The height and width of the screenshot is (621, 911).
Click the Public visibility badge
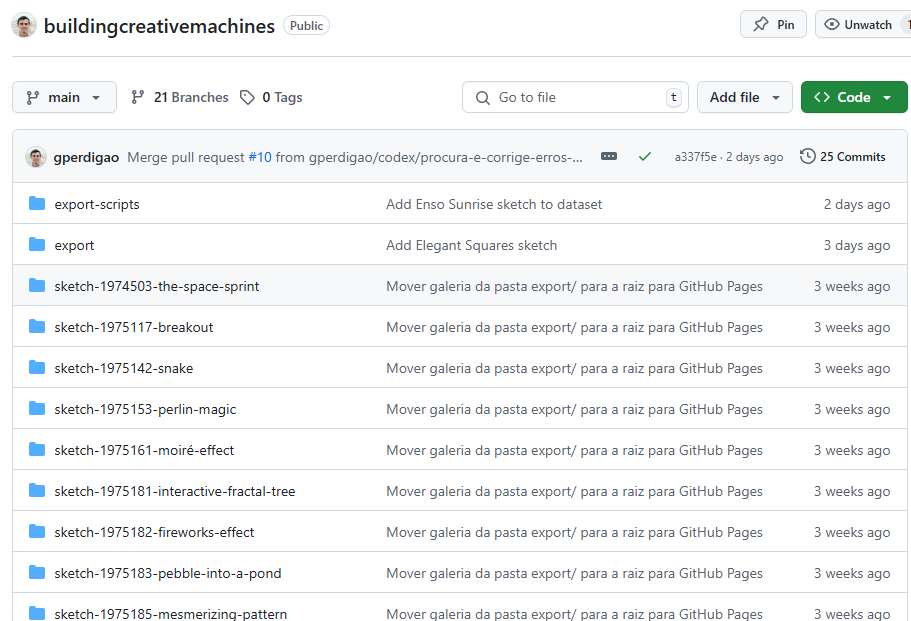coord(306,26)
